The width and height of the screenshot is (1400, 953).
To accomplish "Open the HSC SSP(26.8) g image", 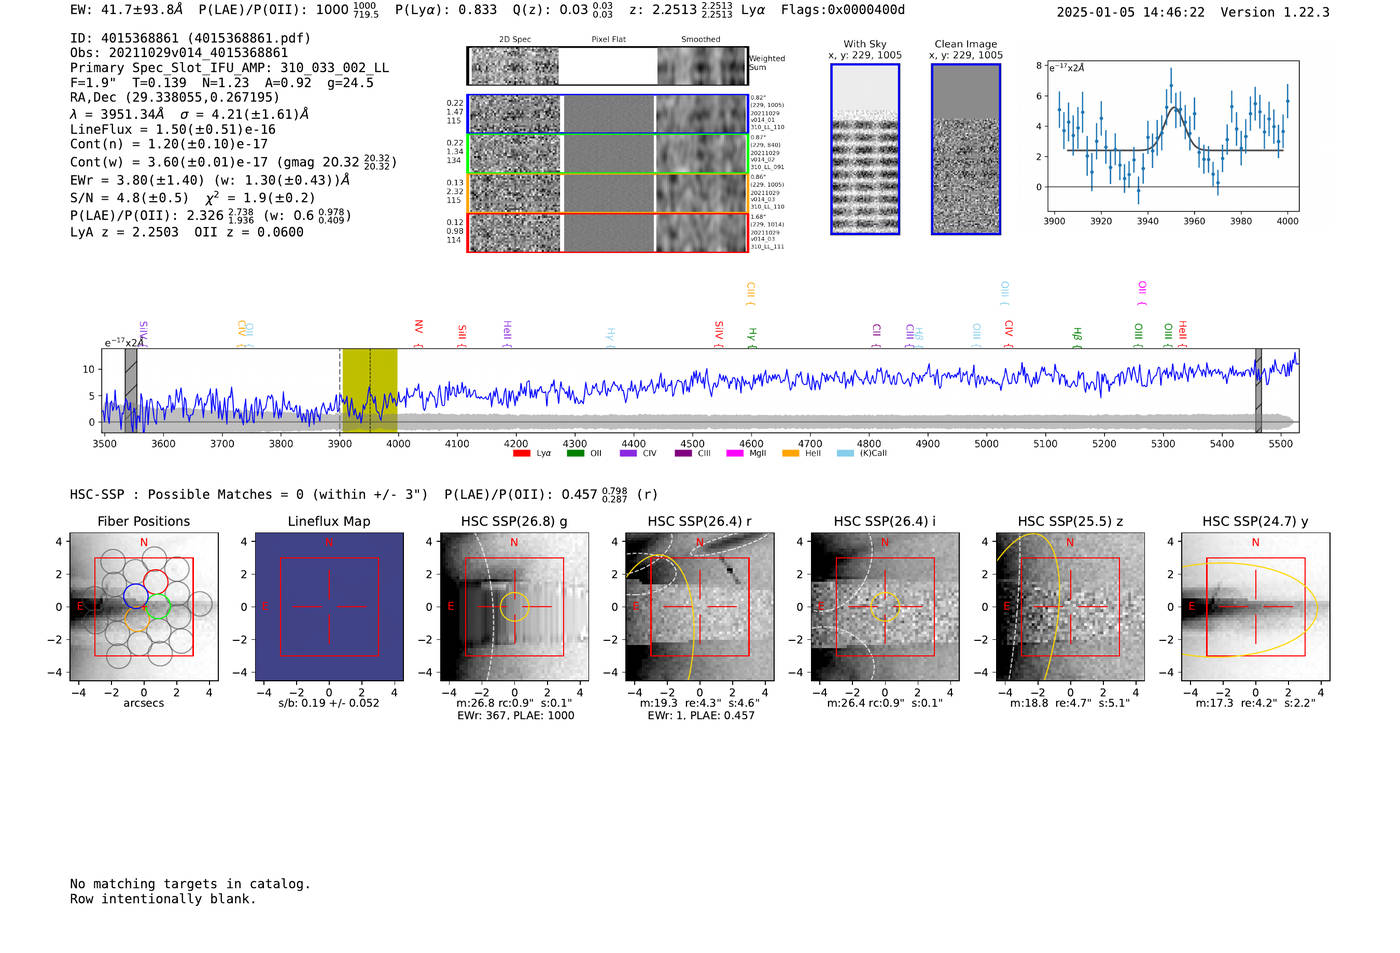I will (514, 606).
